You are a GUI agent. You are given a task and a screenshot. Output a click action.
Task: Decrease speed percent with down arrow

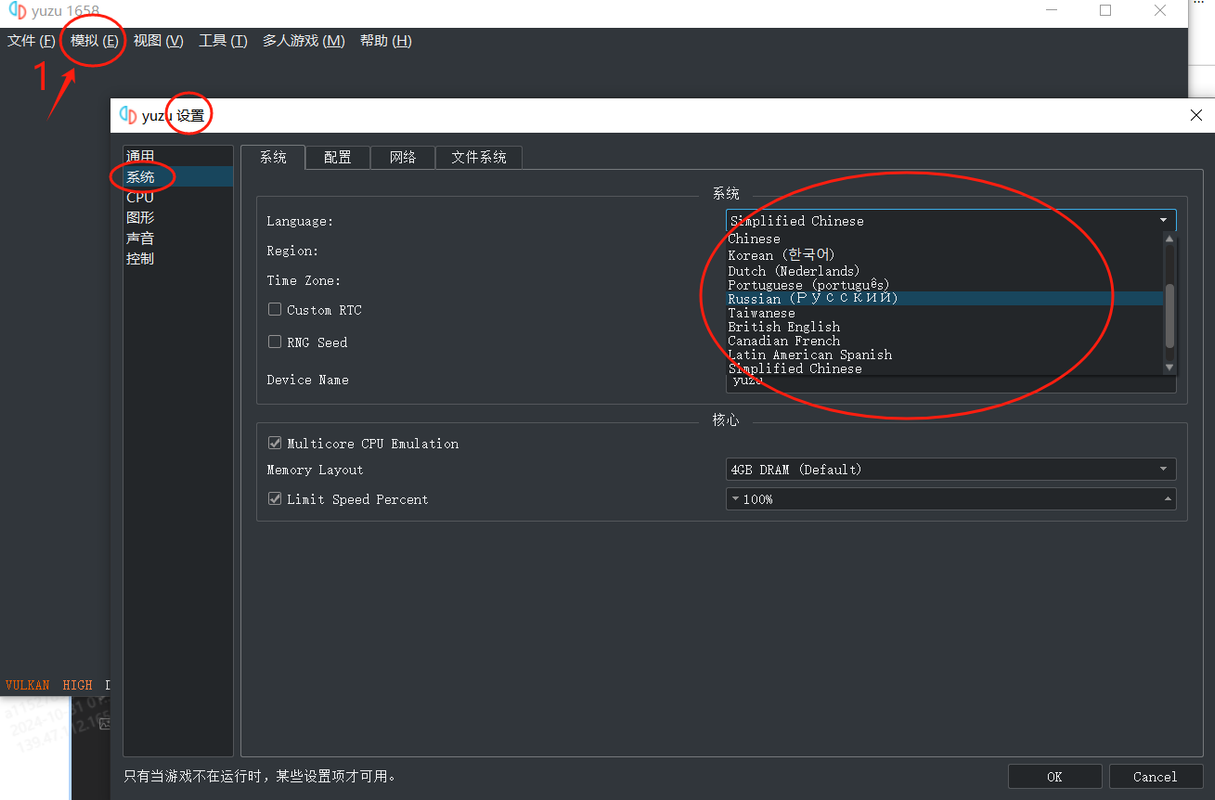pos(736,499)
